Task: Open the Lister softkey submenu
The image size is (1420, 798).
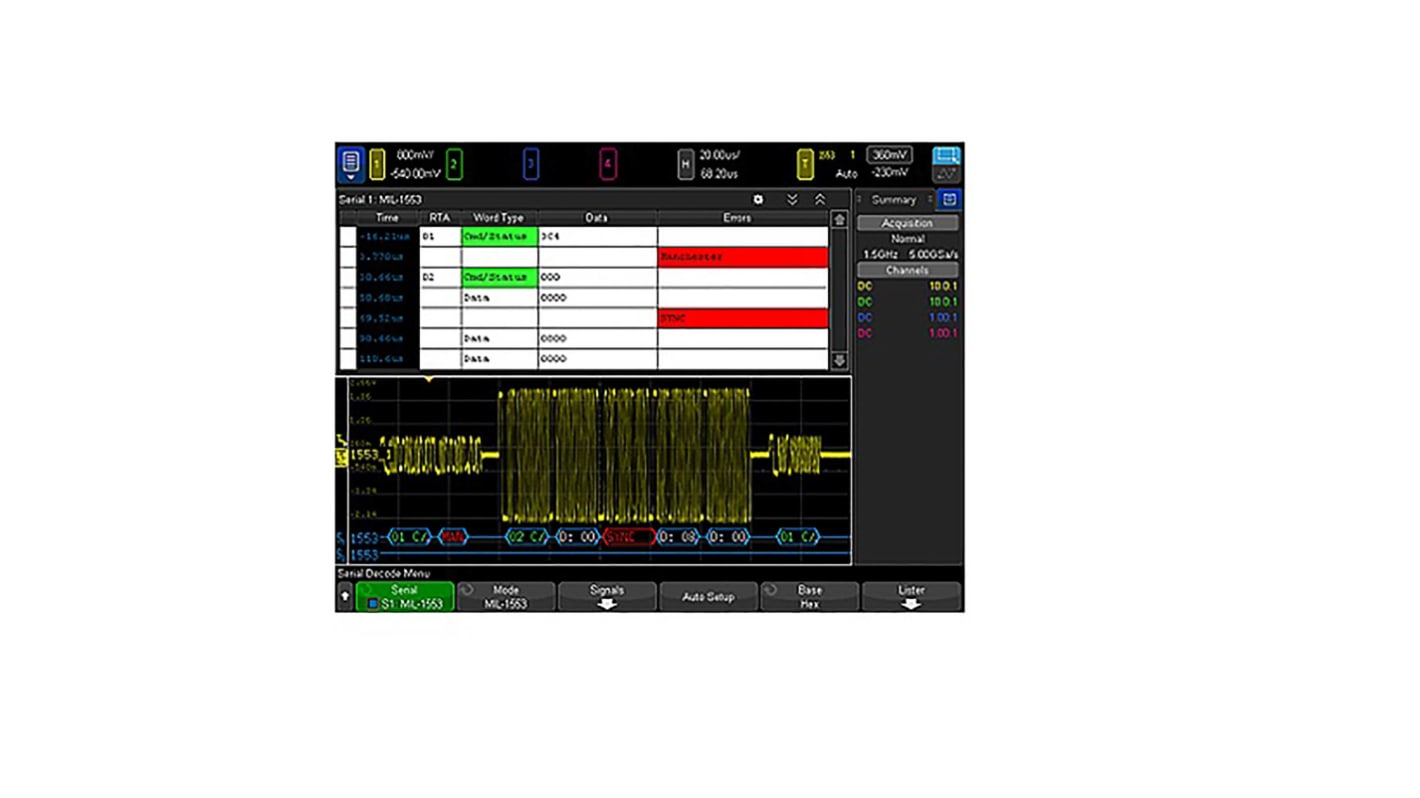Action: (911, 597)
